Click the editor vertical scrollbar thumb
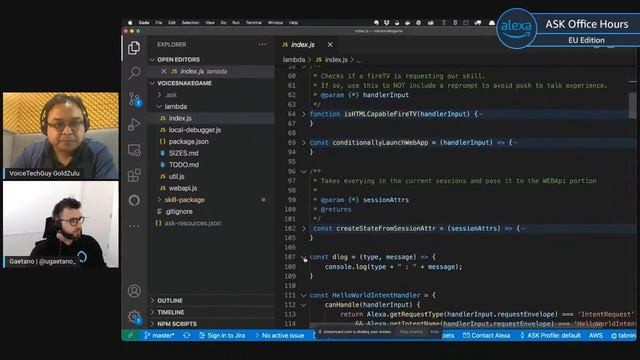This screenshot has height=360, width=640. click(x=632, y=105)
